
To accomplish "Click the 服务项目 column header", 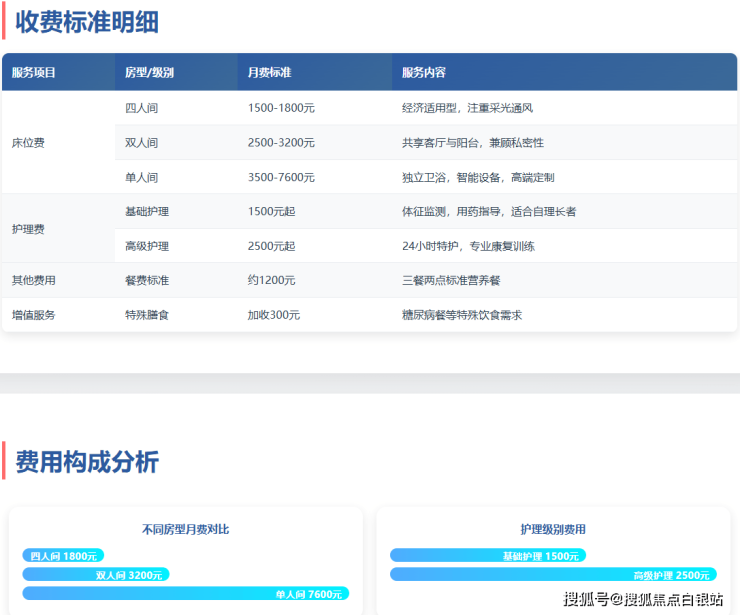I will [x=34, y=72].
